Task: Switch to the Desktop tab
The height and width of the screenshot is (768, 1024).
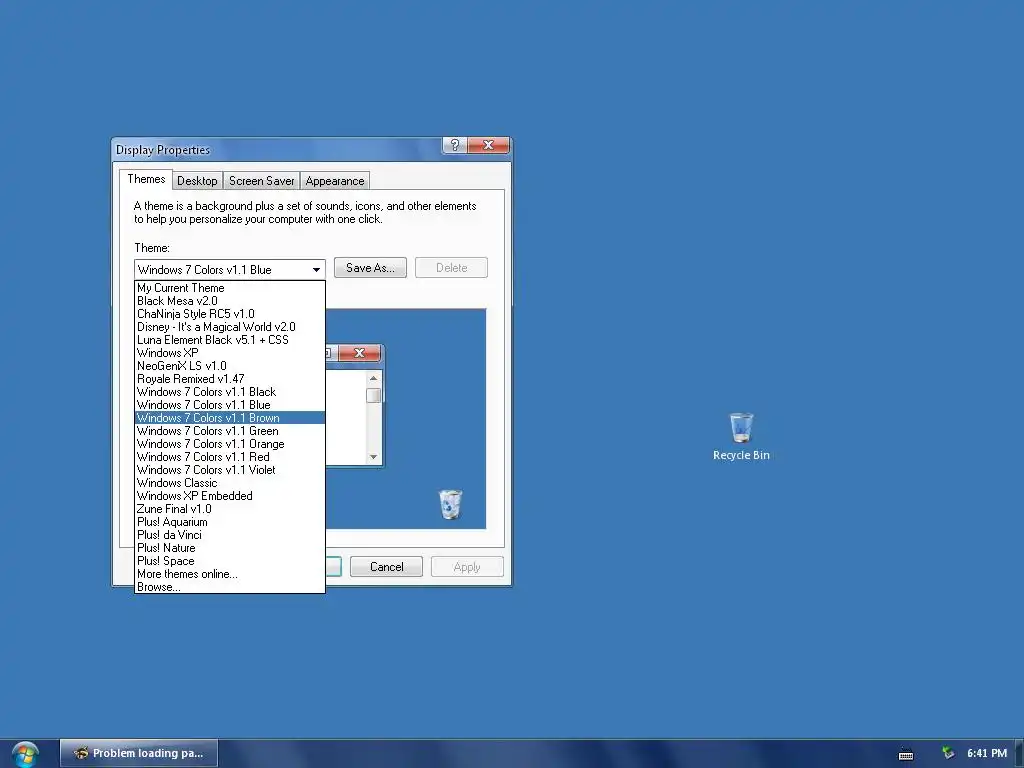Action: click(197, 181)
